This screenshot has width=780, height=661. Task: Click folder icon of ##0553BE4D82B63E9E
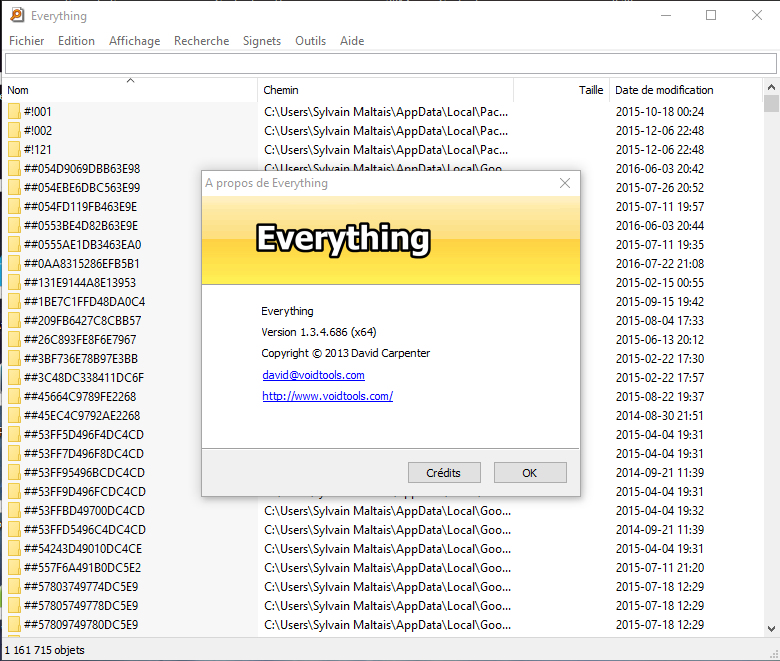14,225
